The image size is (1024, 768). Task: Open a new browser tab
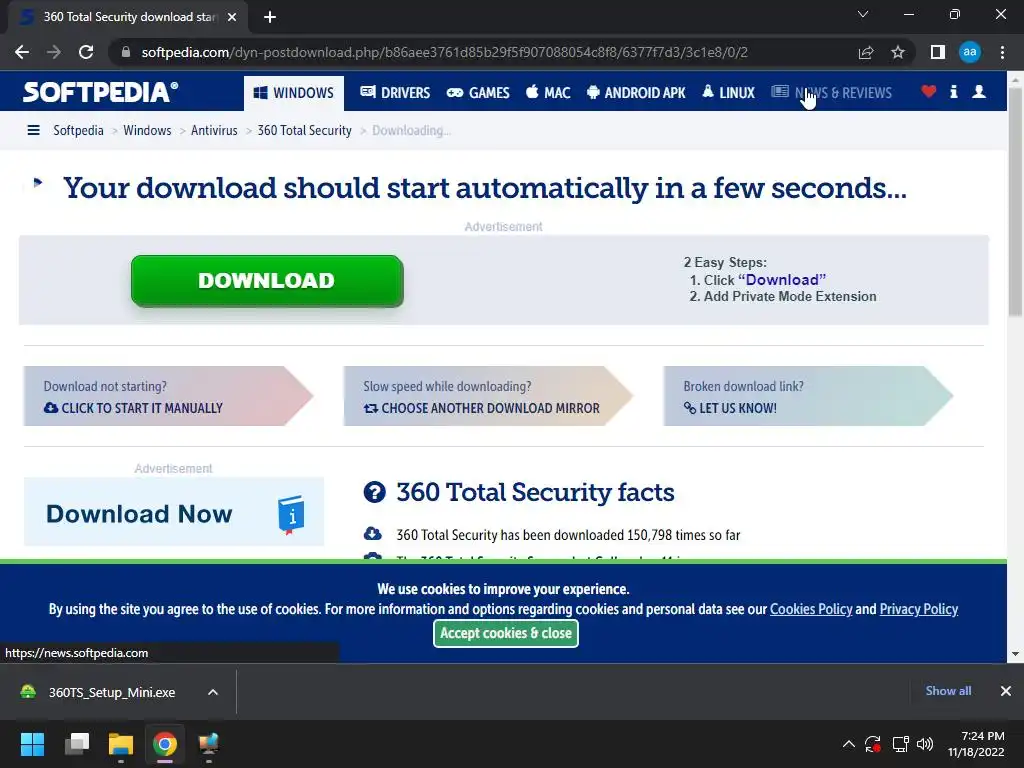[270, 17]
